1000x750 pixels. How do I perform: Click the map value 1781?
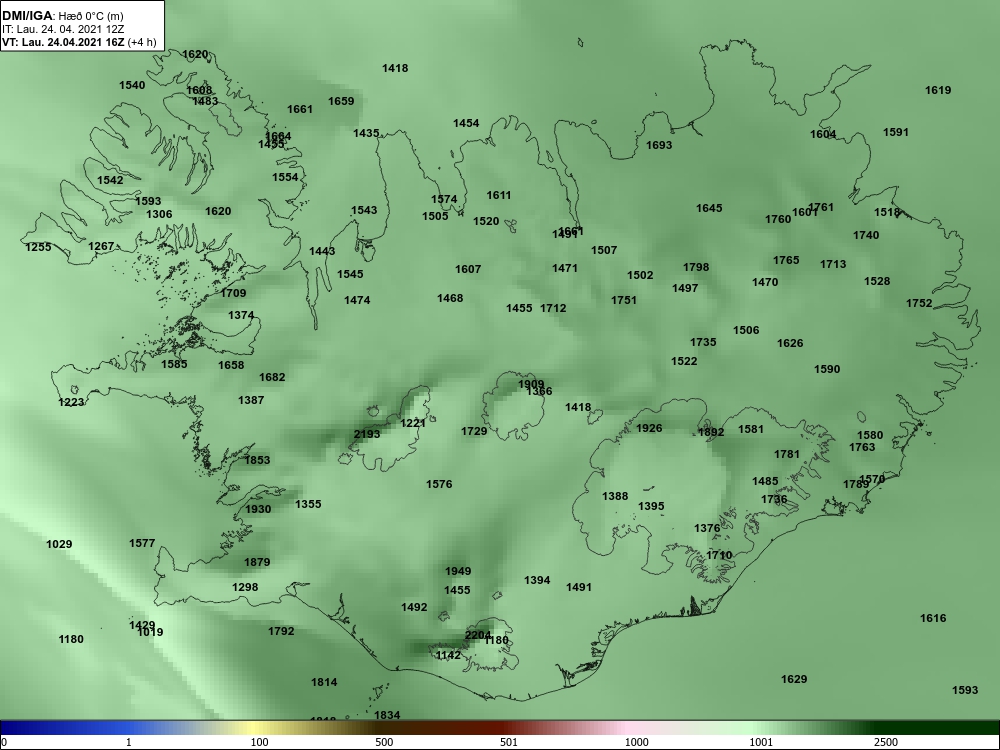pos(786,454)
